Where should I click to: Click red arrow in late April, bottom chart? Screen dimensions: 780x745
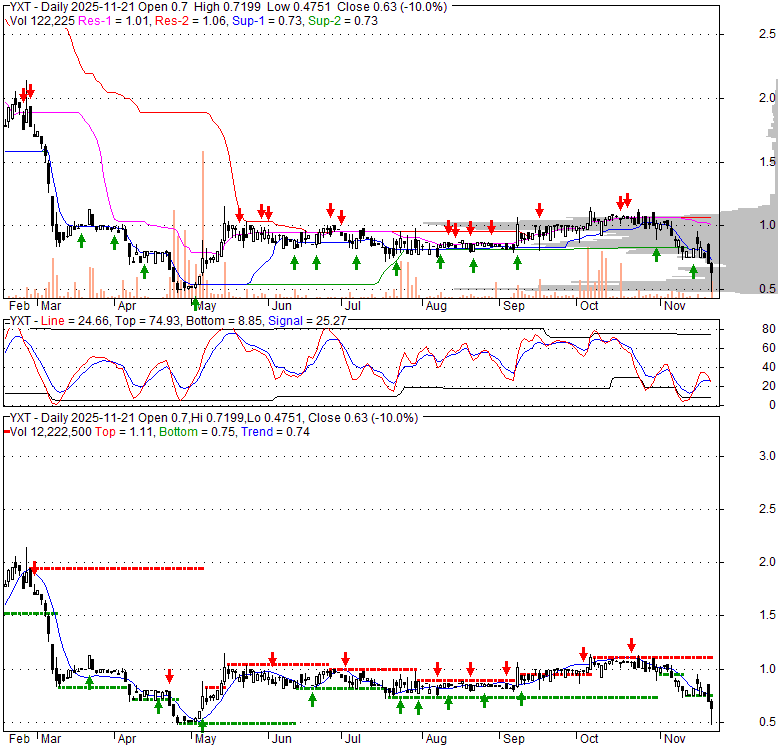click(169, 675)
